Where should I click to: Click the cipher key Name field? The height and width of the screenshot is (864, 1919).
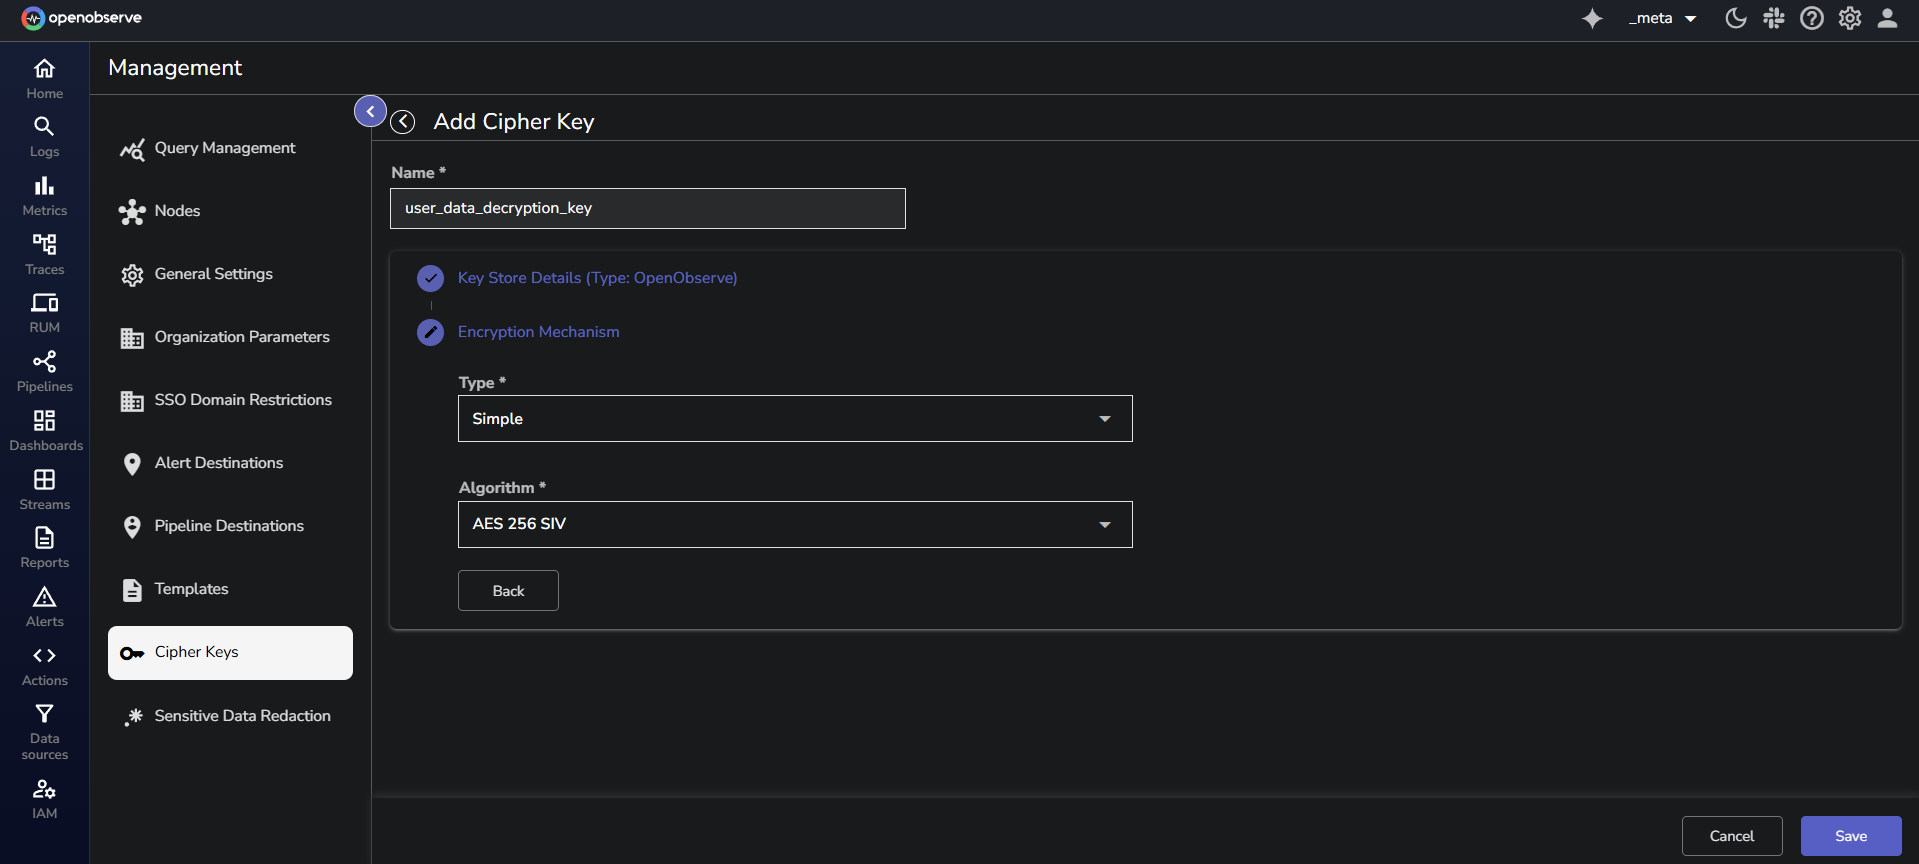click(647, 208)
